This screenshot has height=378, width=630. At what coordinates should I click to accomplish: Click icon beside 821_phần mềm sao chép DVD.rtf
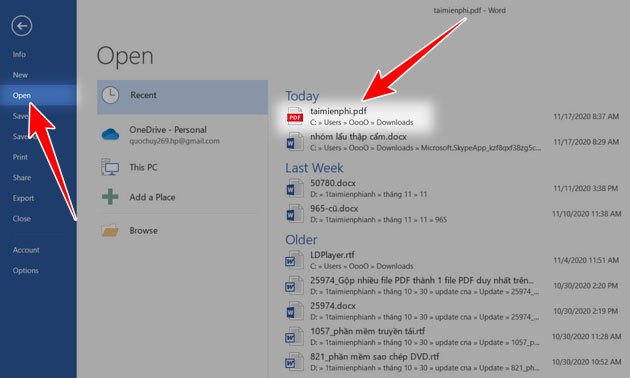pos(295,362)
